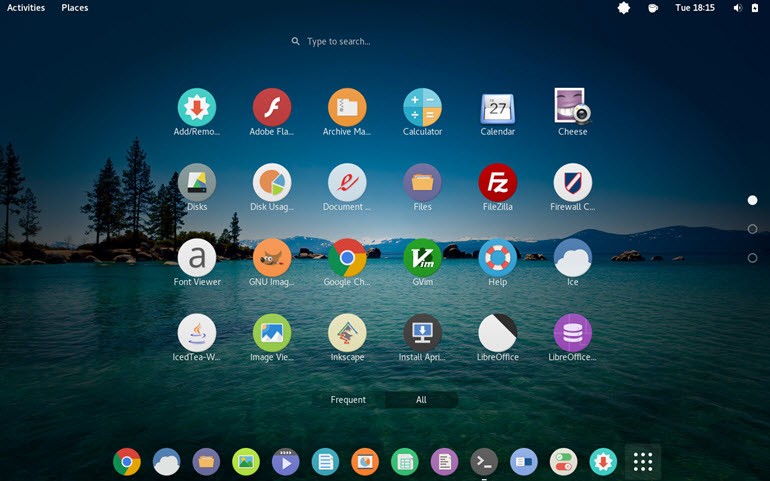This screenshot has width=770, height=481.
Task: Open Firewall Configuration
Action: point(573,183)
